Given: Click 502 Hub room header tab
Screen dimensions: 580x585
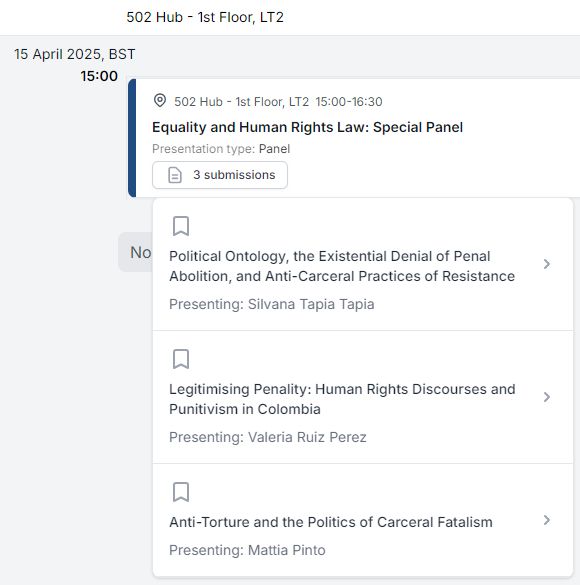Looking at the screenshot, I should tap(205, 17).
